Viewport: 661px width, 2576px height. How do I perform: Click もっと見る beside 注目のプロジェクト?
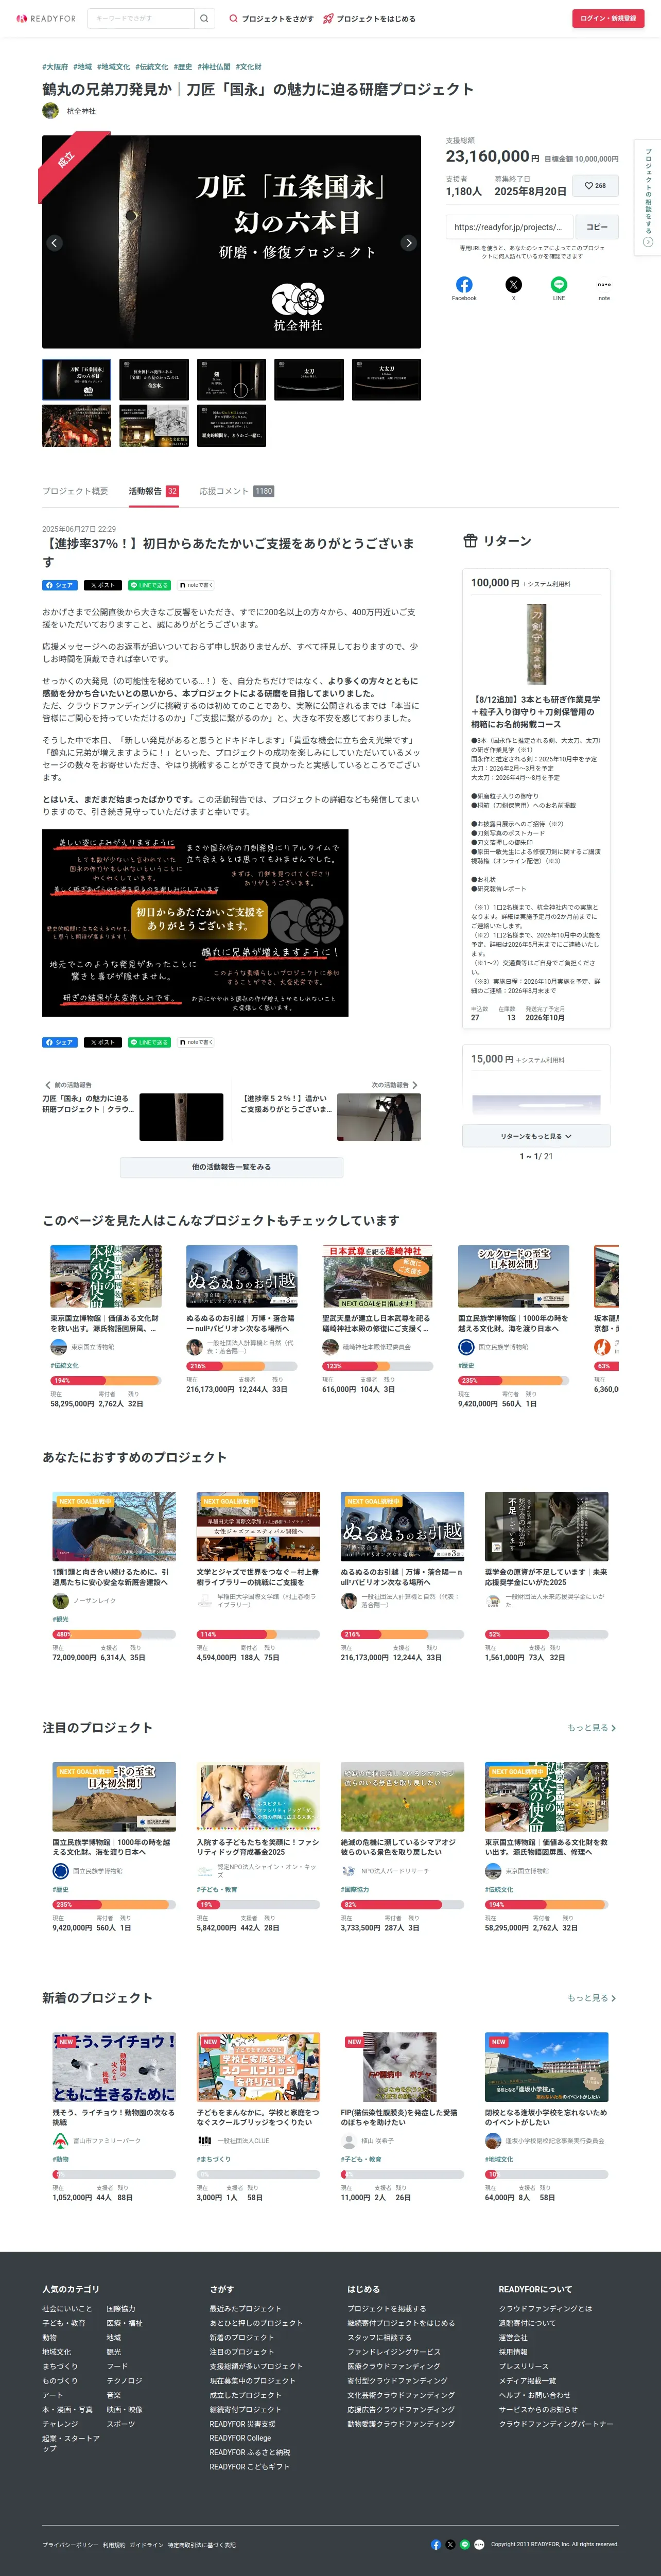(592, 1728)
